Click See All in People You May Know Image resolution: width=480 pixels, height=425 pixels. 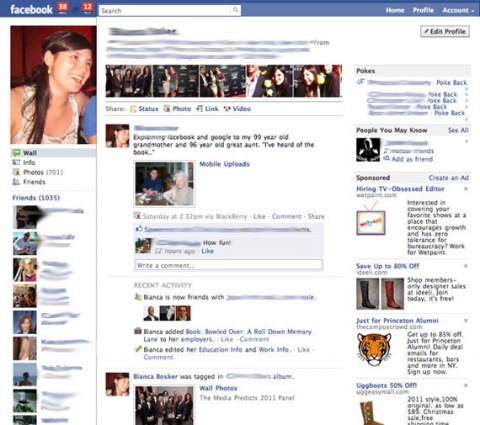tap(458, 130)
